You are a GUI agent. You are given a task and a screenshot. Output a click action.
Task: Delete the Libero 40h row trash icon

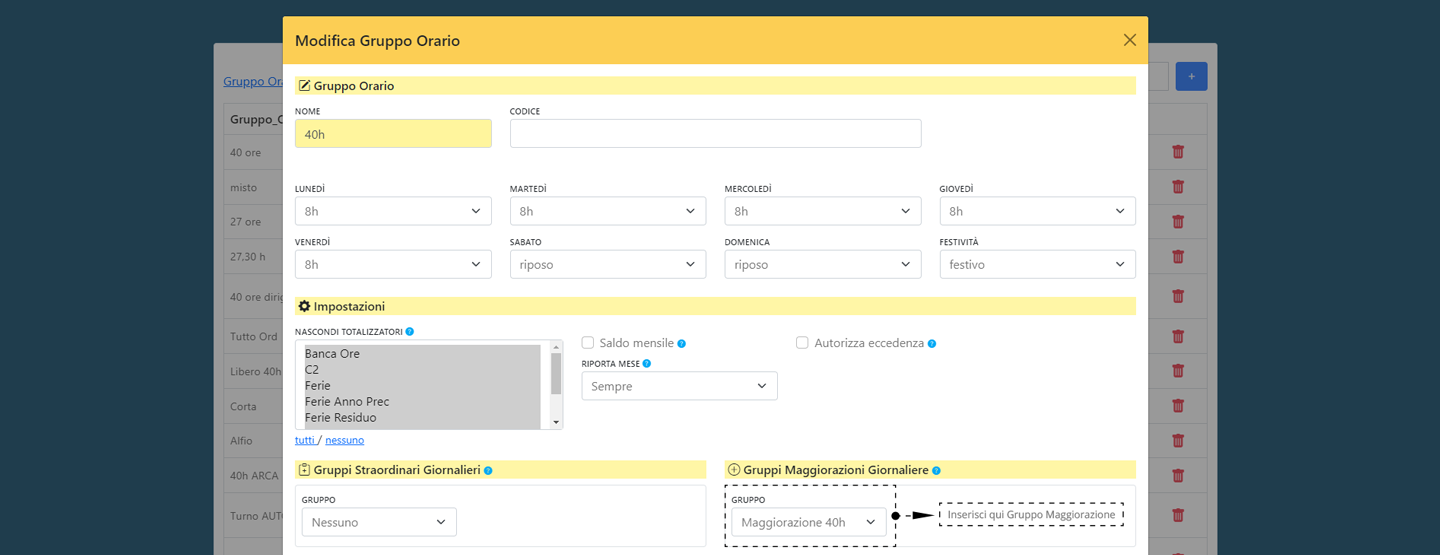tap(1178, 371)
